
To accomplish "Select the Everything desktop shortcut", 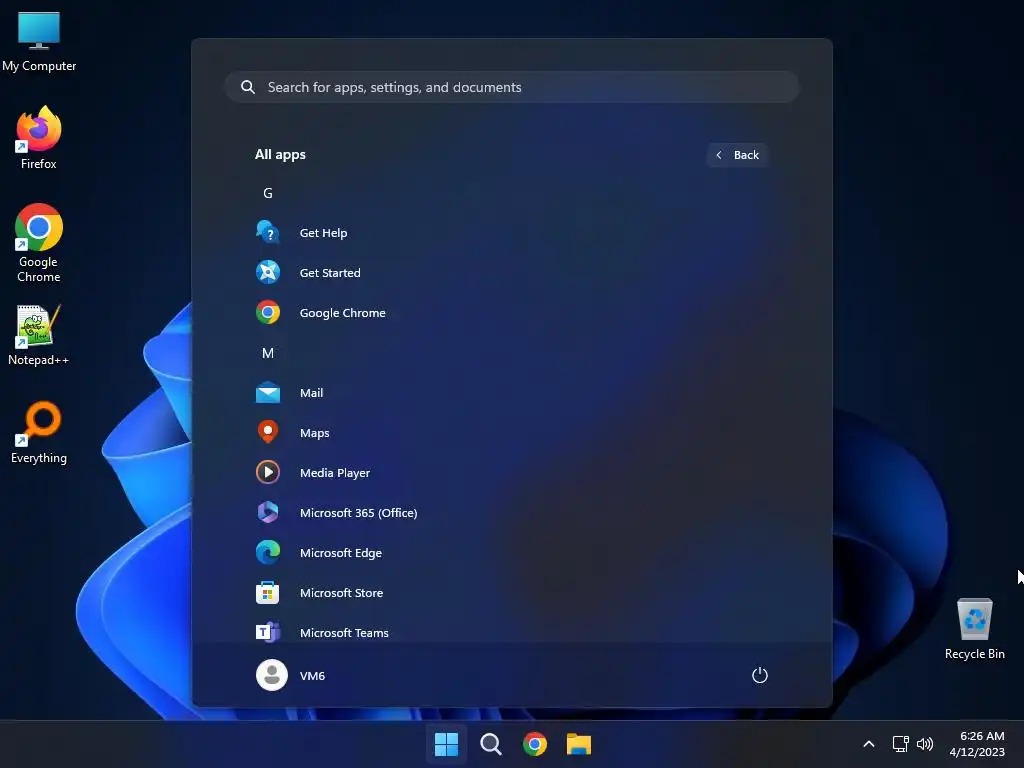I will coord(39,433).
